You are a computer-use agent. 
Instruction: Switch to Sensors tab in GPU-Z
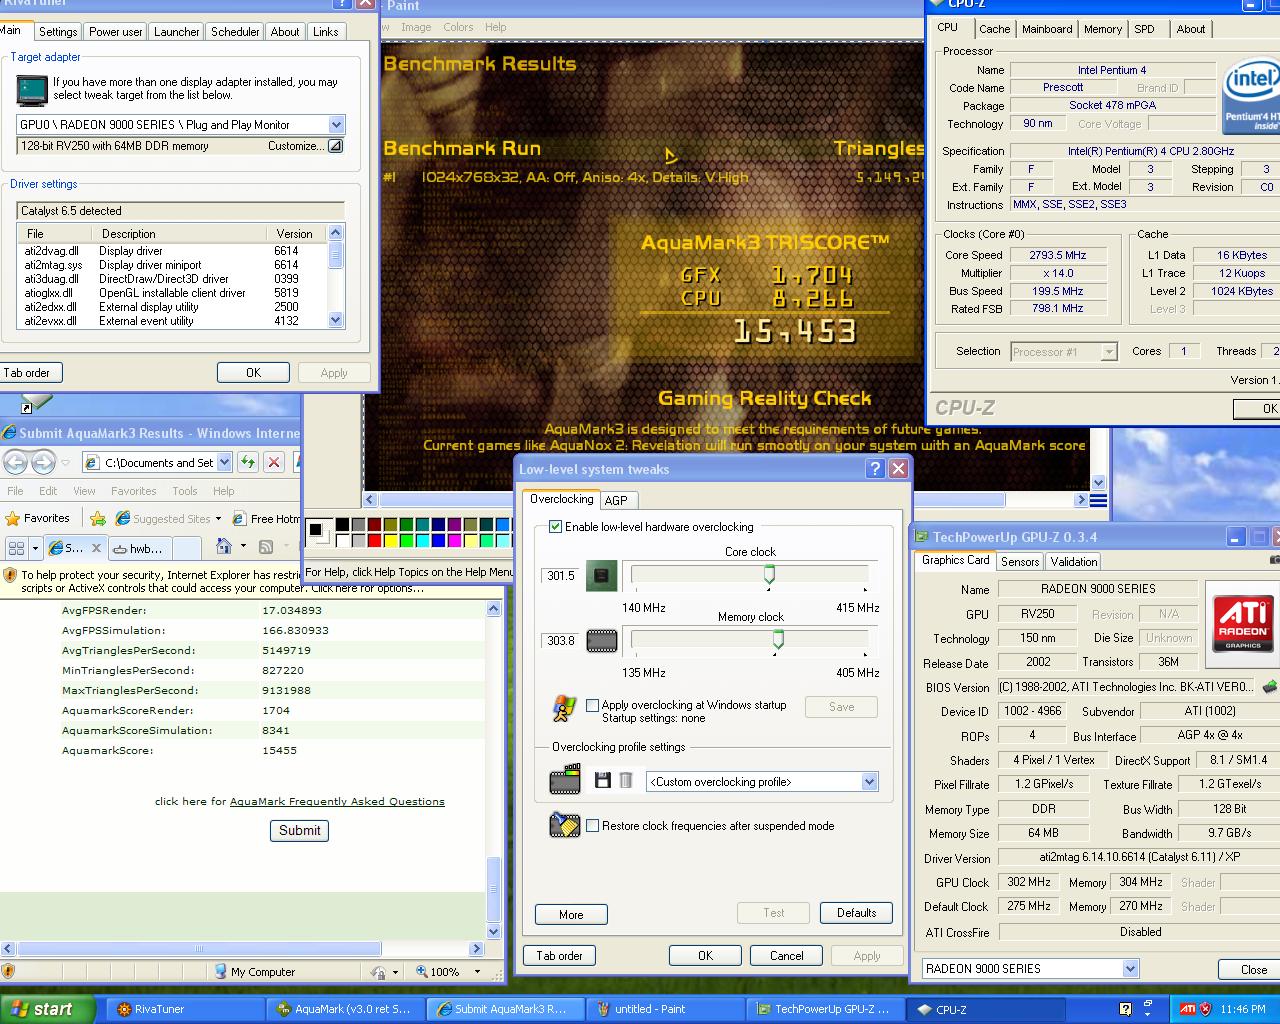pos(1020,561)
